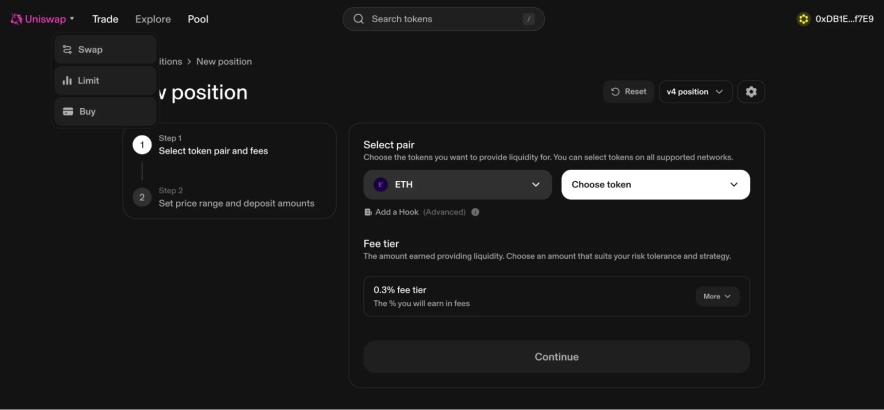
Task: Click the wallet avatar icon
Action: 803,19
